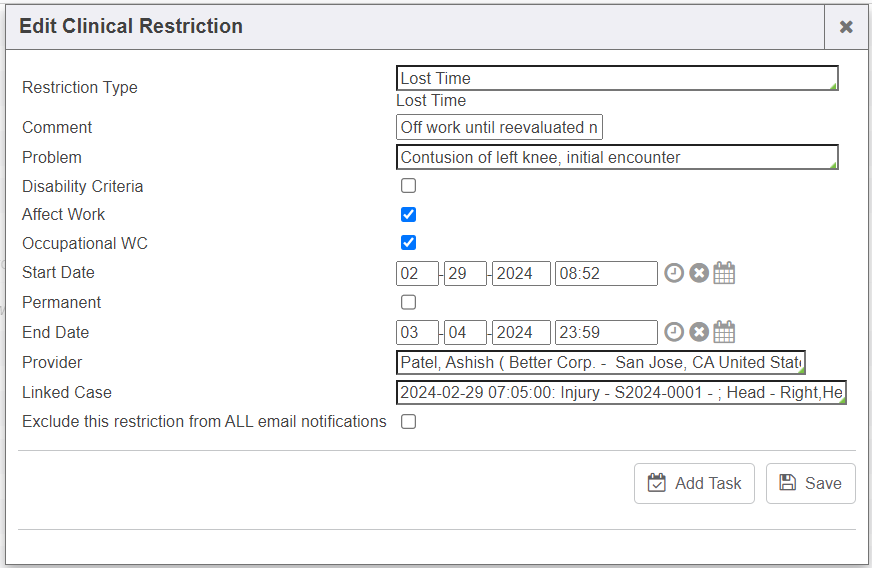
Task: Mark the restriction as Permanent
Action: (x=408, y=302)
